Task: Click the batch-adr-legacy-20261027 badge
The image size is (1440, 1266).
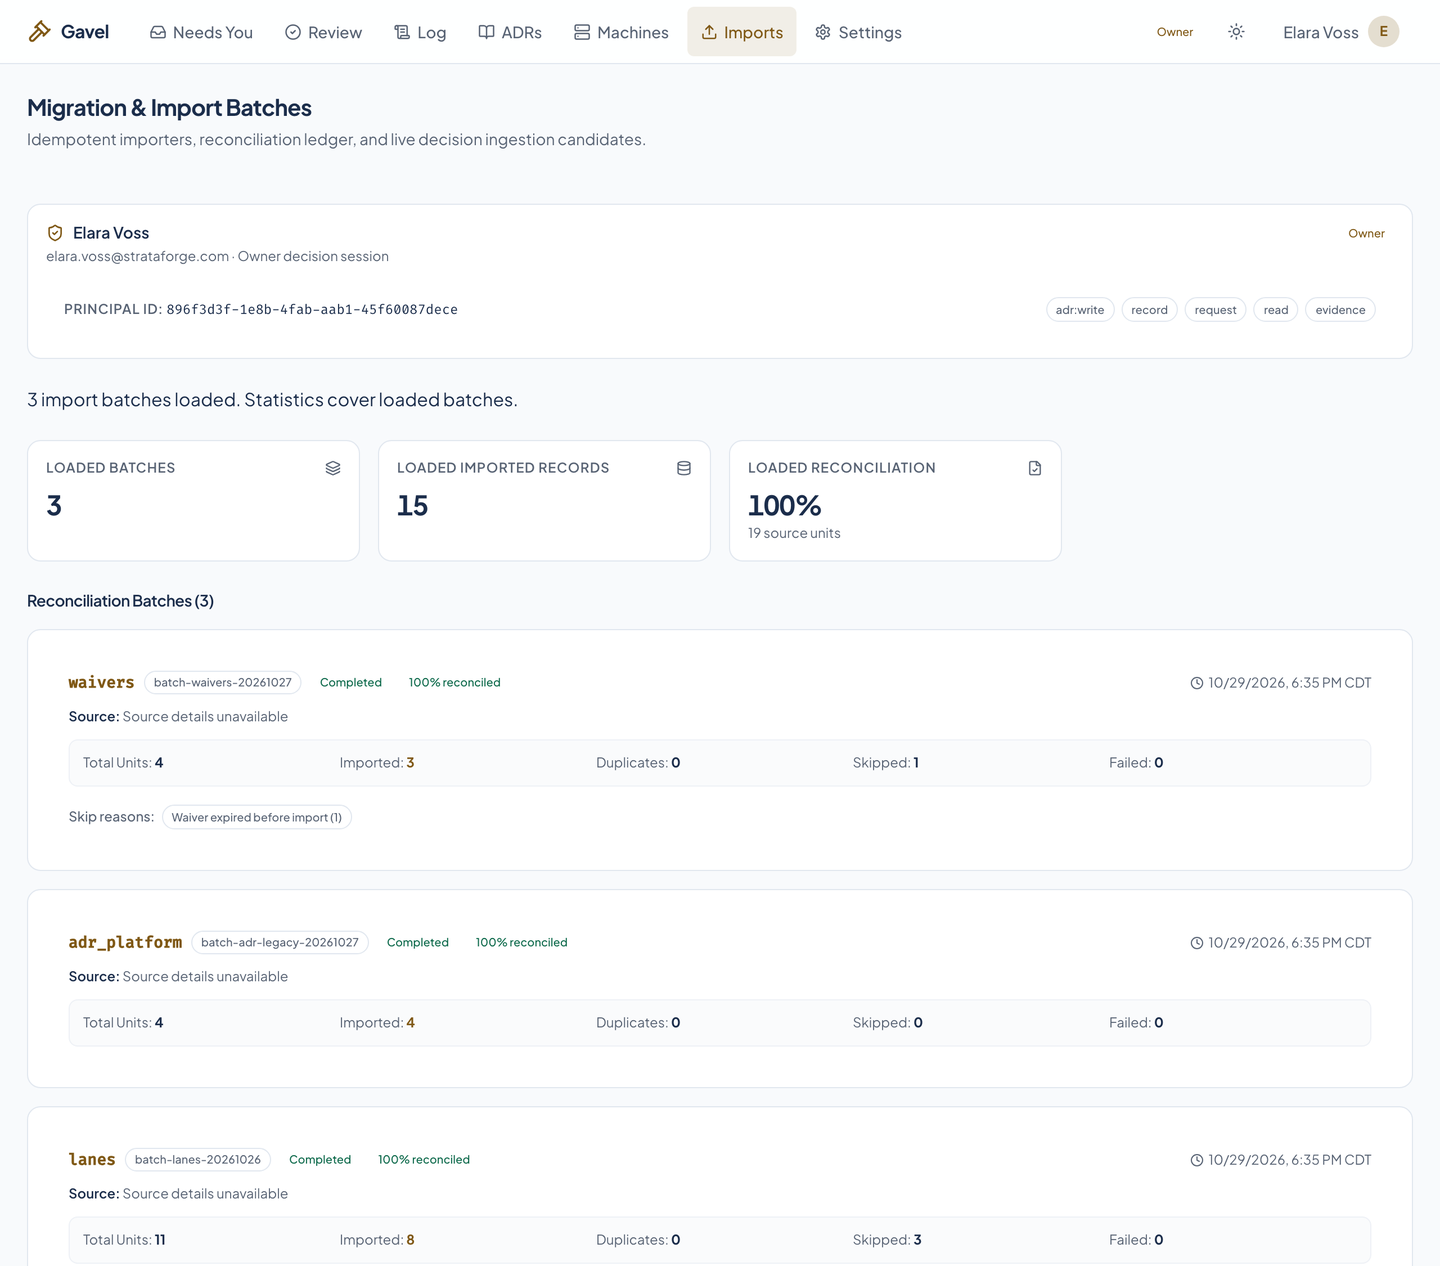Action: tap(280, 943)
